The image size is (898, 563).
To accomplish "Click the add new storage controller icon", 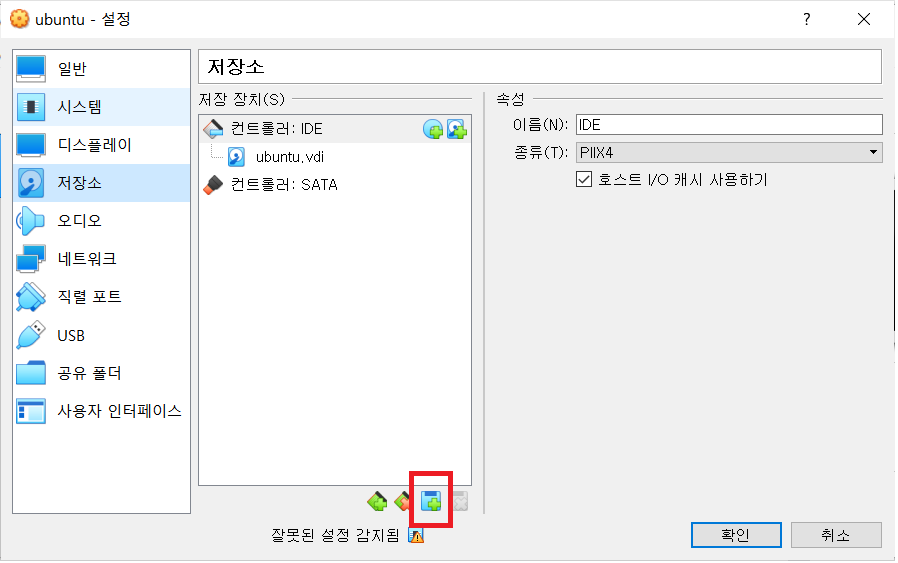I will pos(377,502).
